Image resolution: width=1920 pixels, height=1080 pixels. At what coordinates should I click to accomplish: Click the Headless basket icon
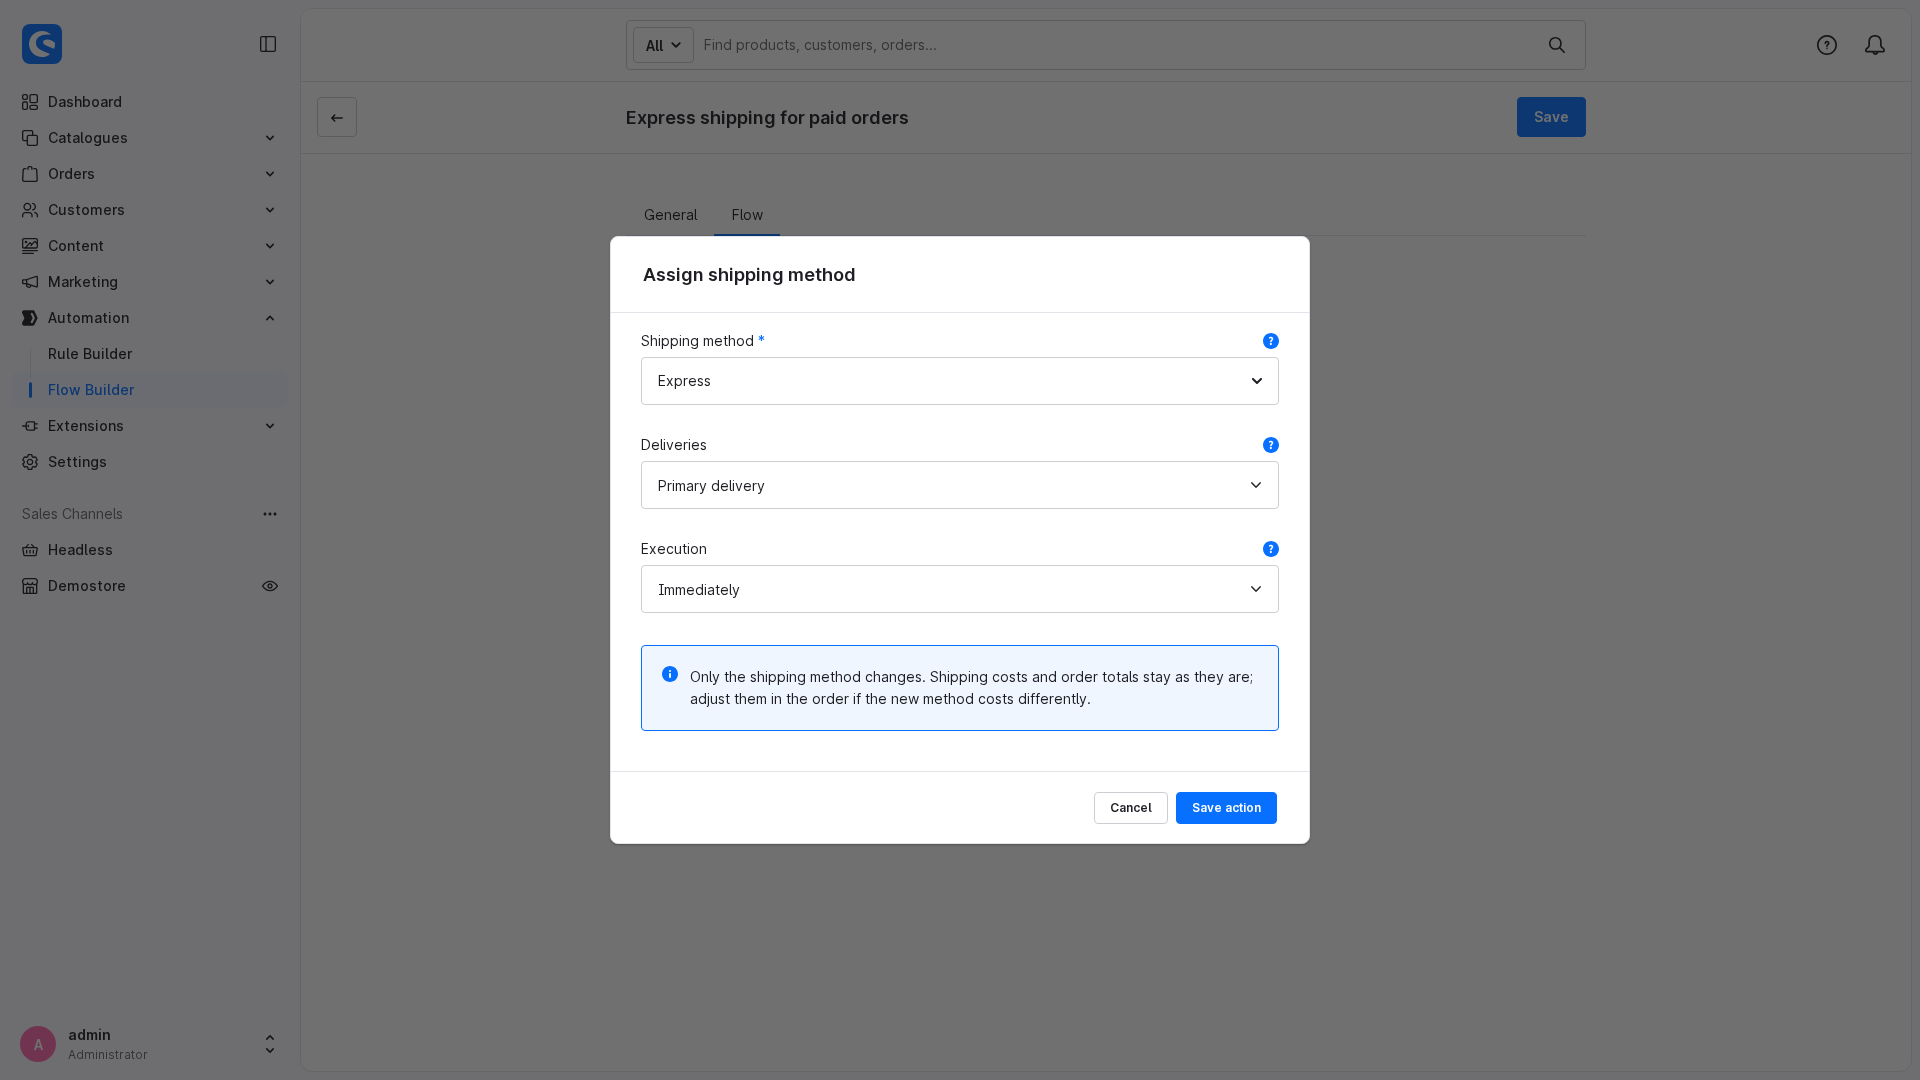pos(30,550)
